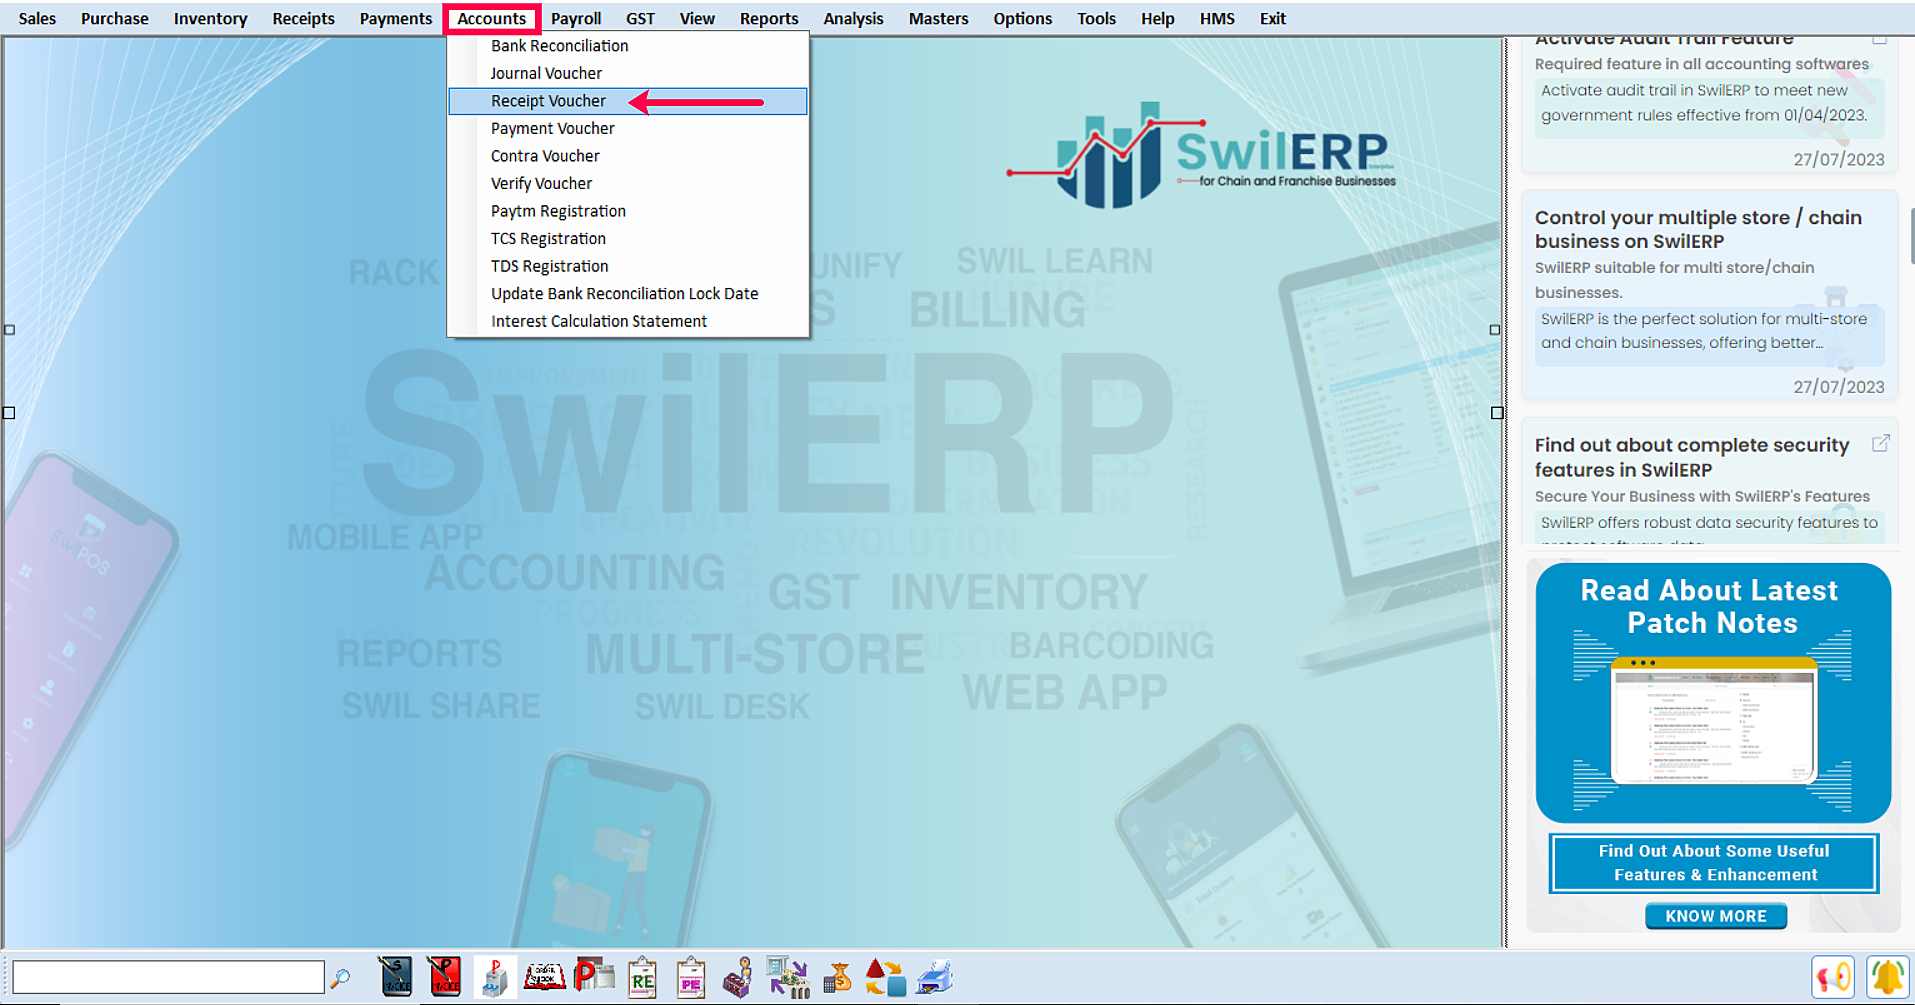Open the HMS menu
This screenshot has height=1005, width=1915.
1217,18
